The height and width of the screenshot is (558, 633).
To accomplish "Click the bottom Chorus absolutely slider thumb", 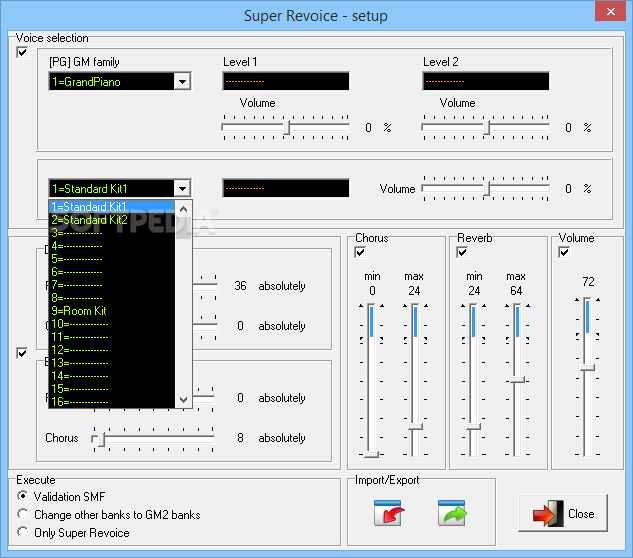I will [101, 438].
